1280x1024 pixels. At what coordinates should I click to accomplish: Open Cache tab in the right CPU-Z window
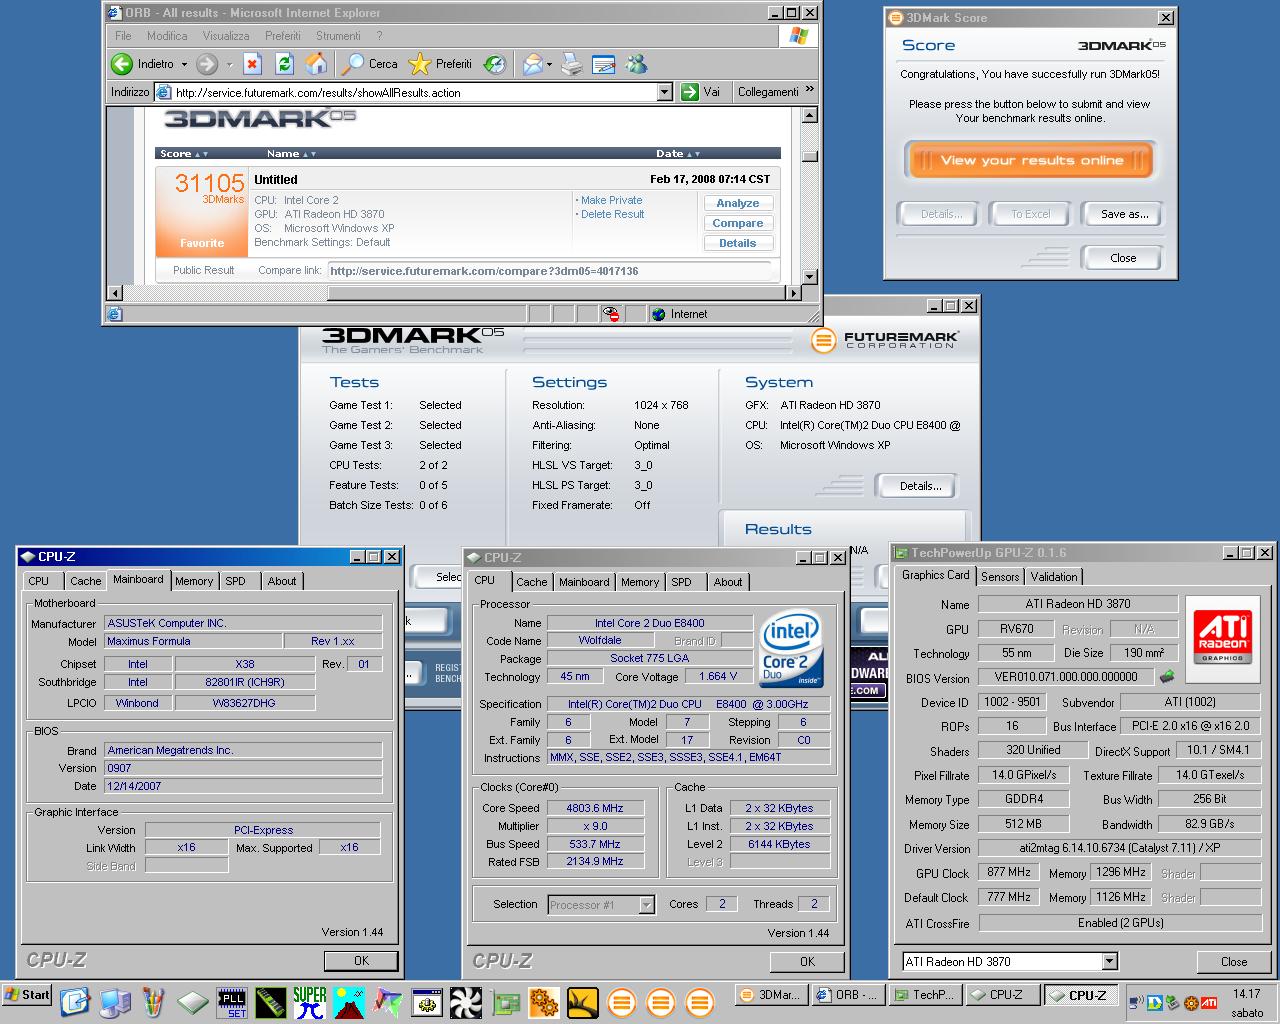click(x=531, y=582)
